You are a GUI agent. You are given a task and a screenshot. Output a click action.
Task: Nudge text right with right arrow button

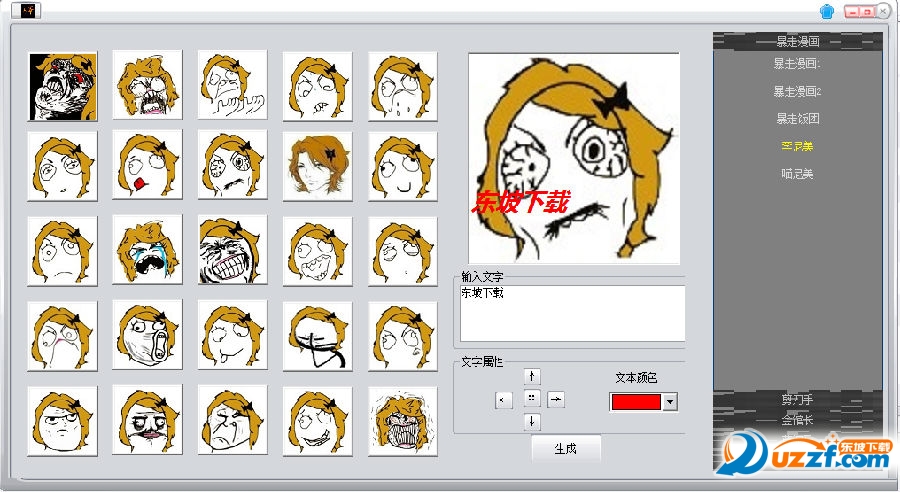point(556,400)
